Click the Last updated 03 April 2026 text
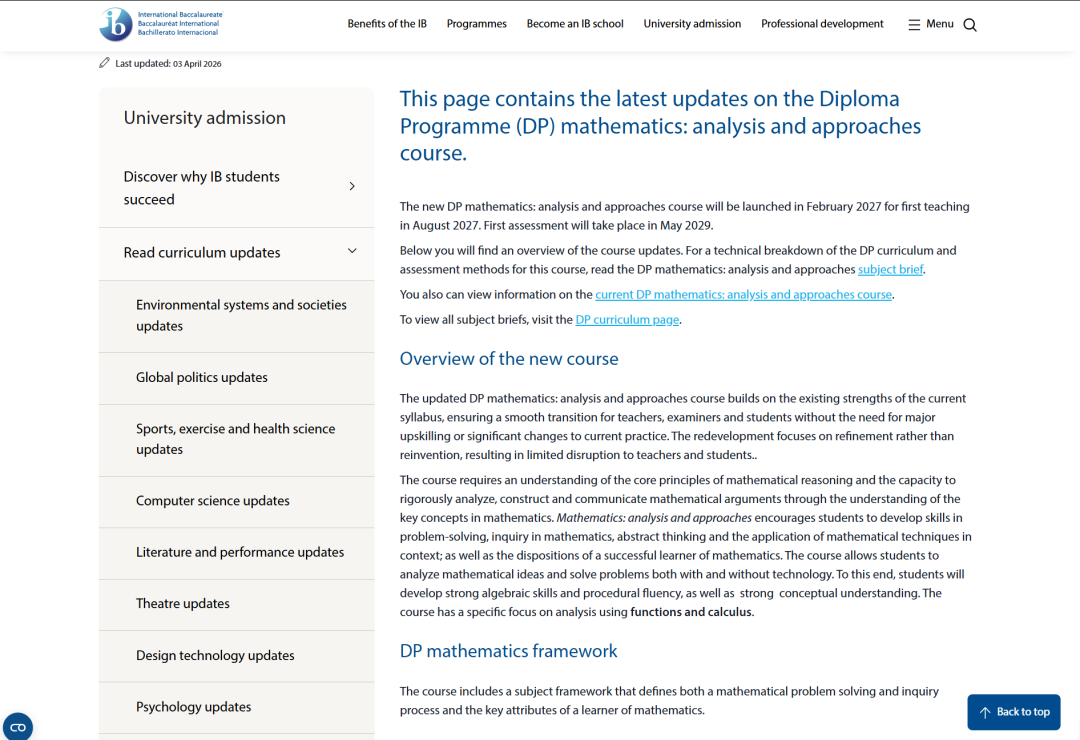This screenshot has height=740, width=1080. (x=168, y=63)
